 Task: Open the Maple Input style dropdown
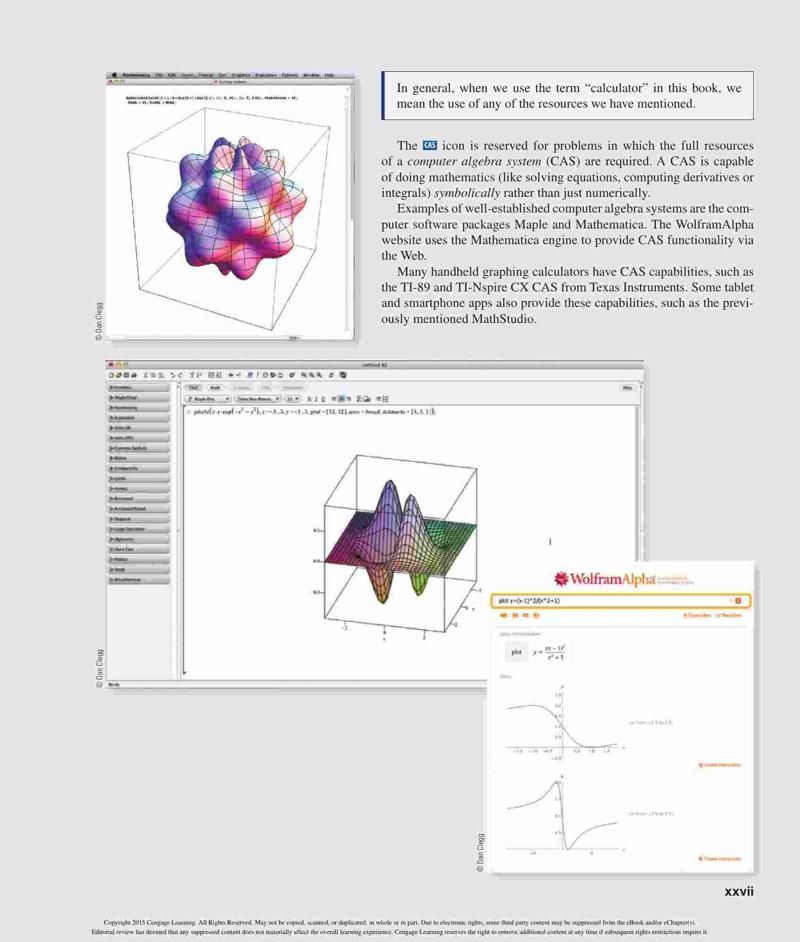point(208,398)
